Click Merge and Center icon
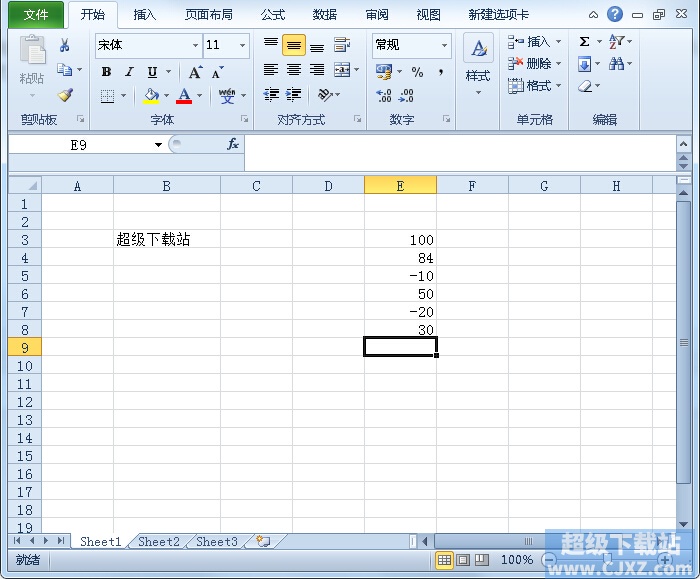Image resolution: width=700 pixels, height=579 pixels. tap(342, 70)
